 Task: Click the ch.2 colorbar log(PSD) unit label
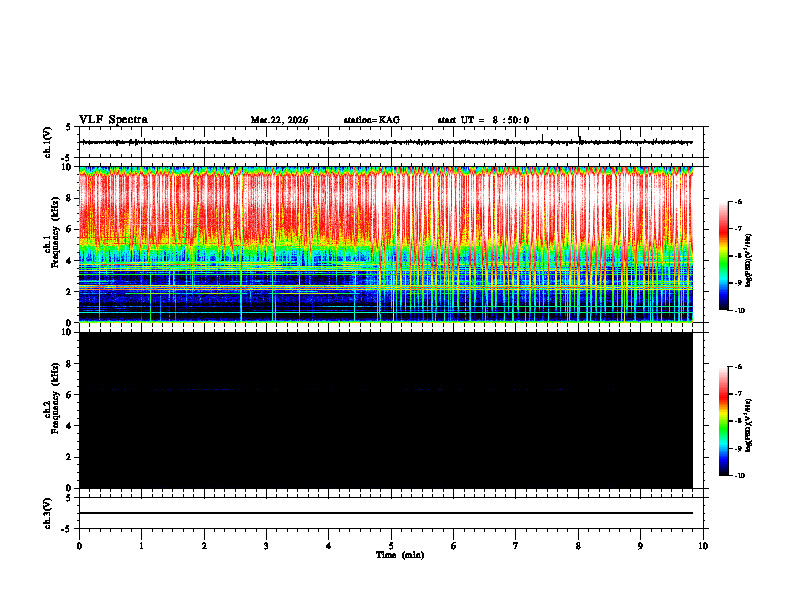pos(749,426)
